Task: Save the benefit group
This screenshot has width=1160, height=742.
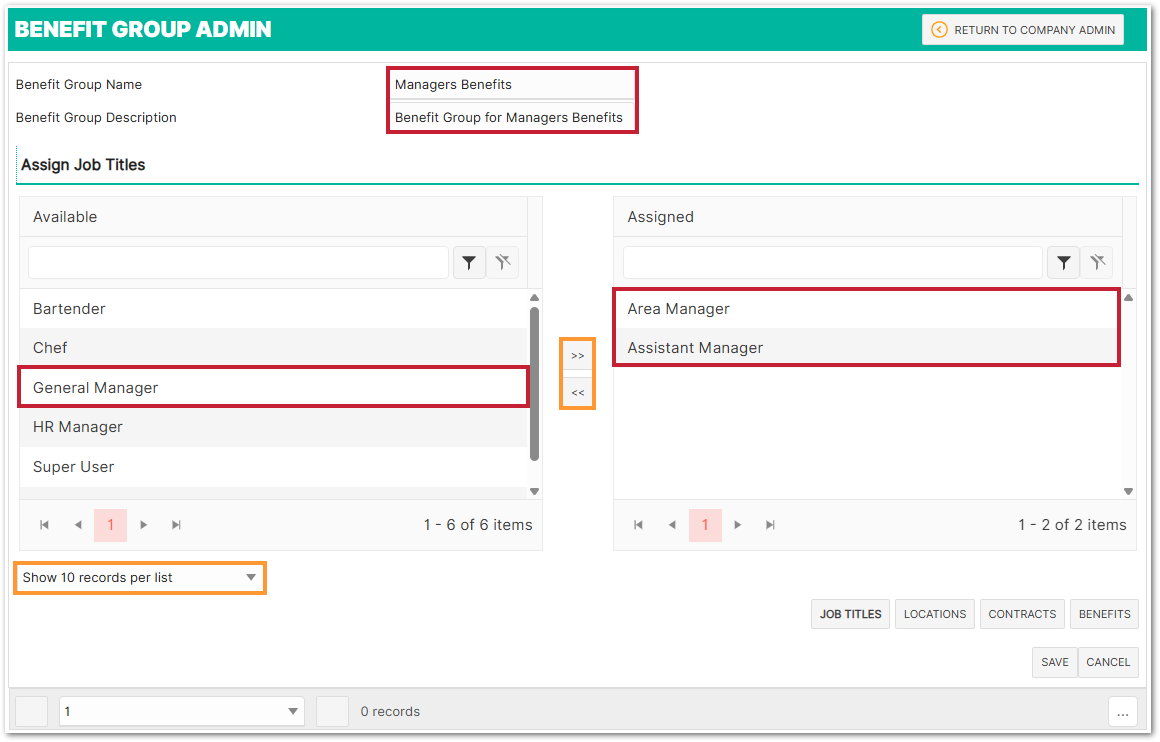Action: coord(1054,662)
